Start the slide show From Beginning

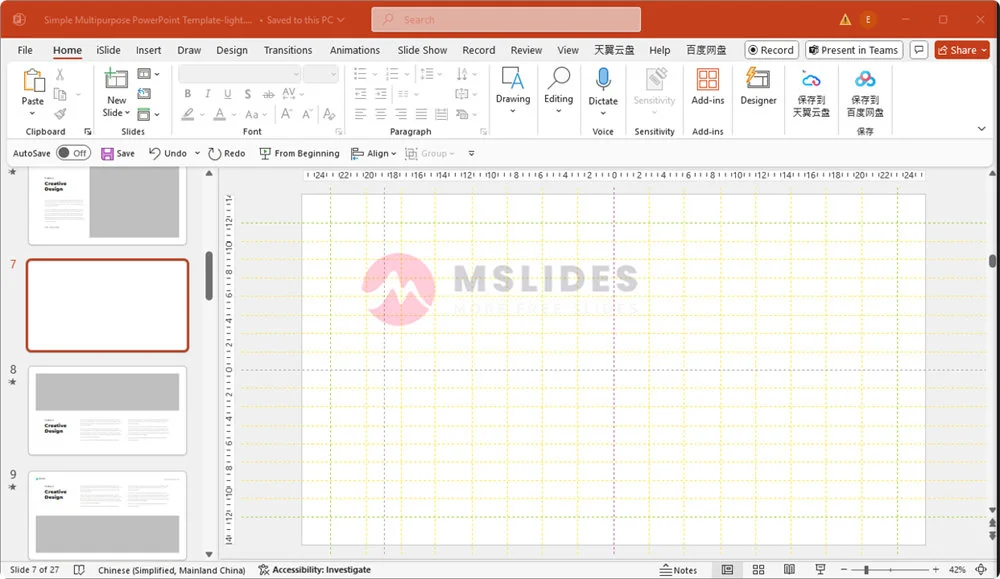[299, 154]
